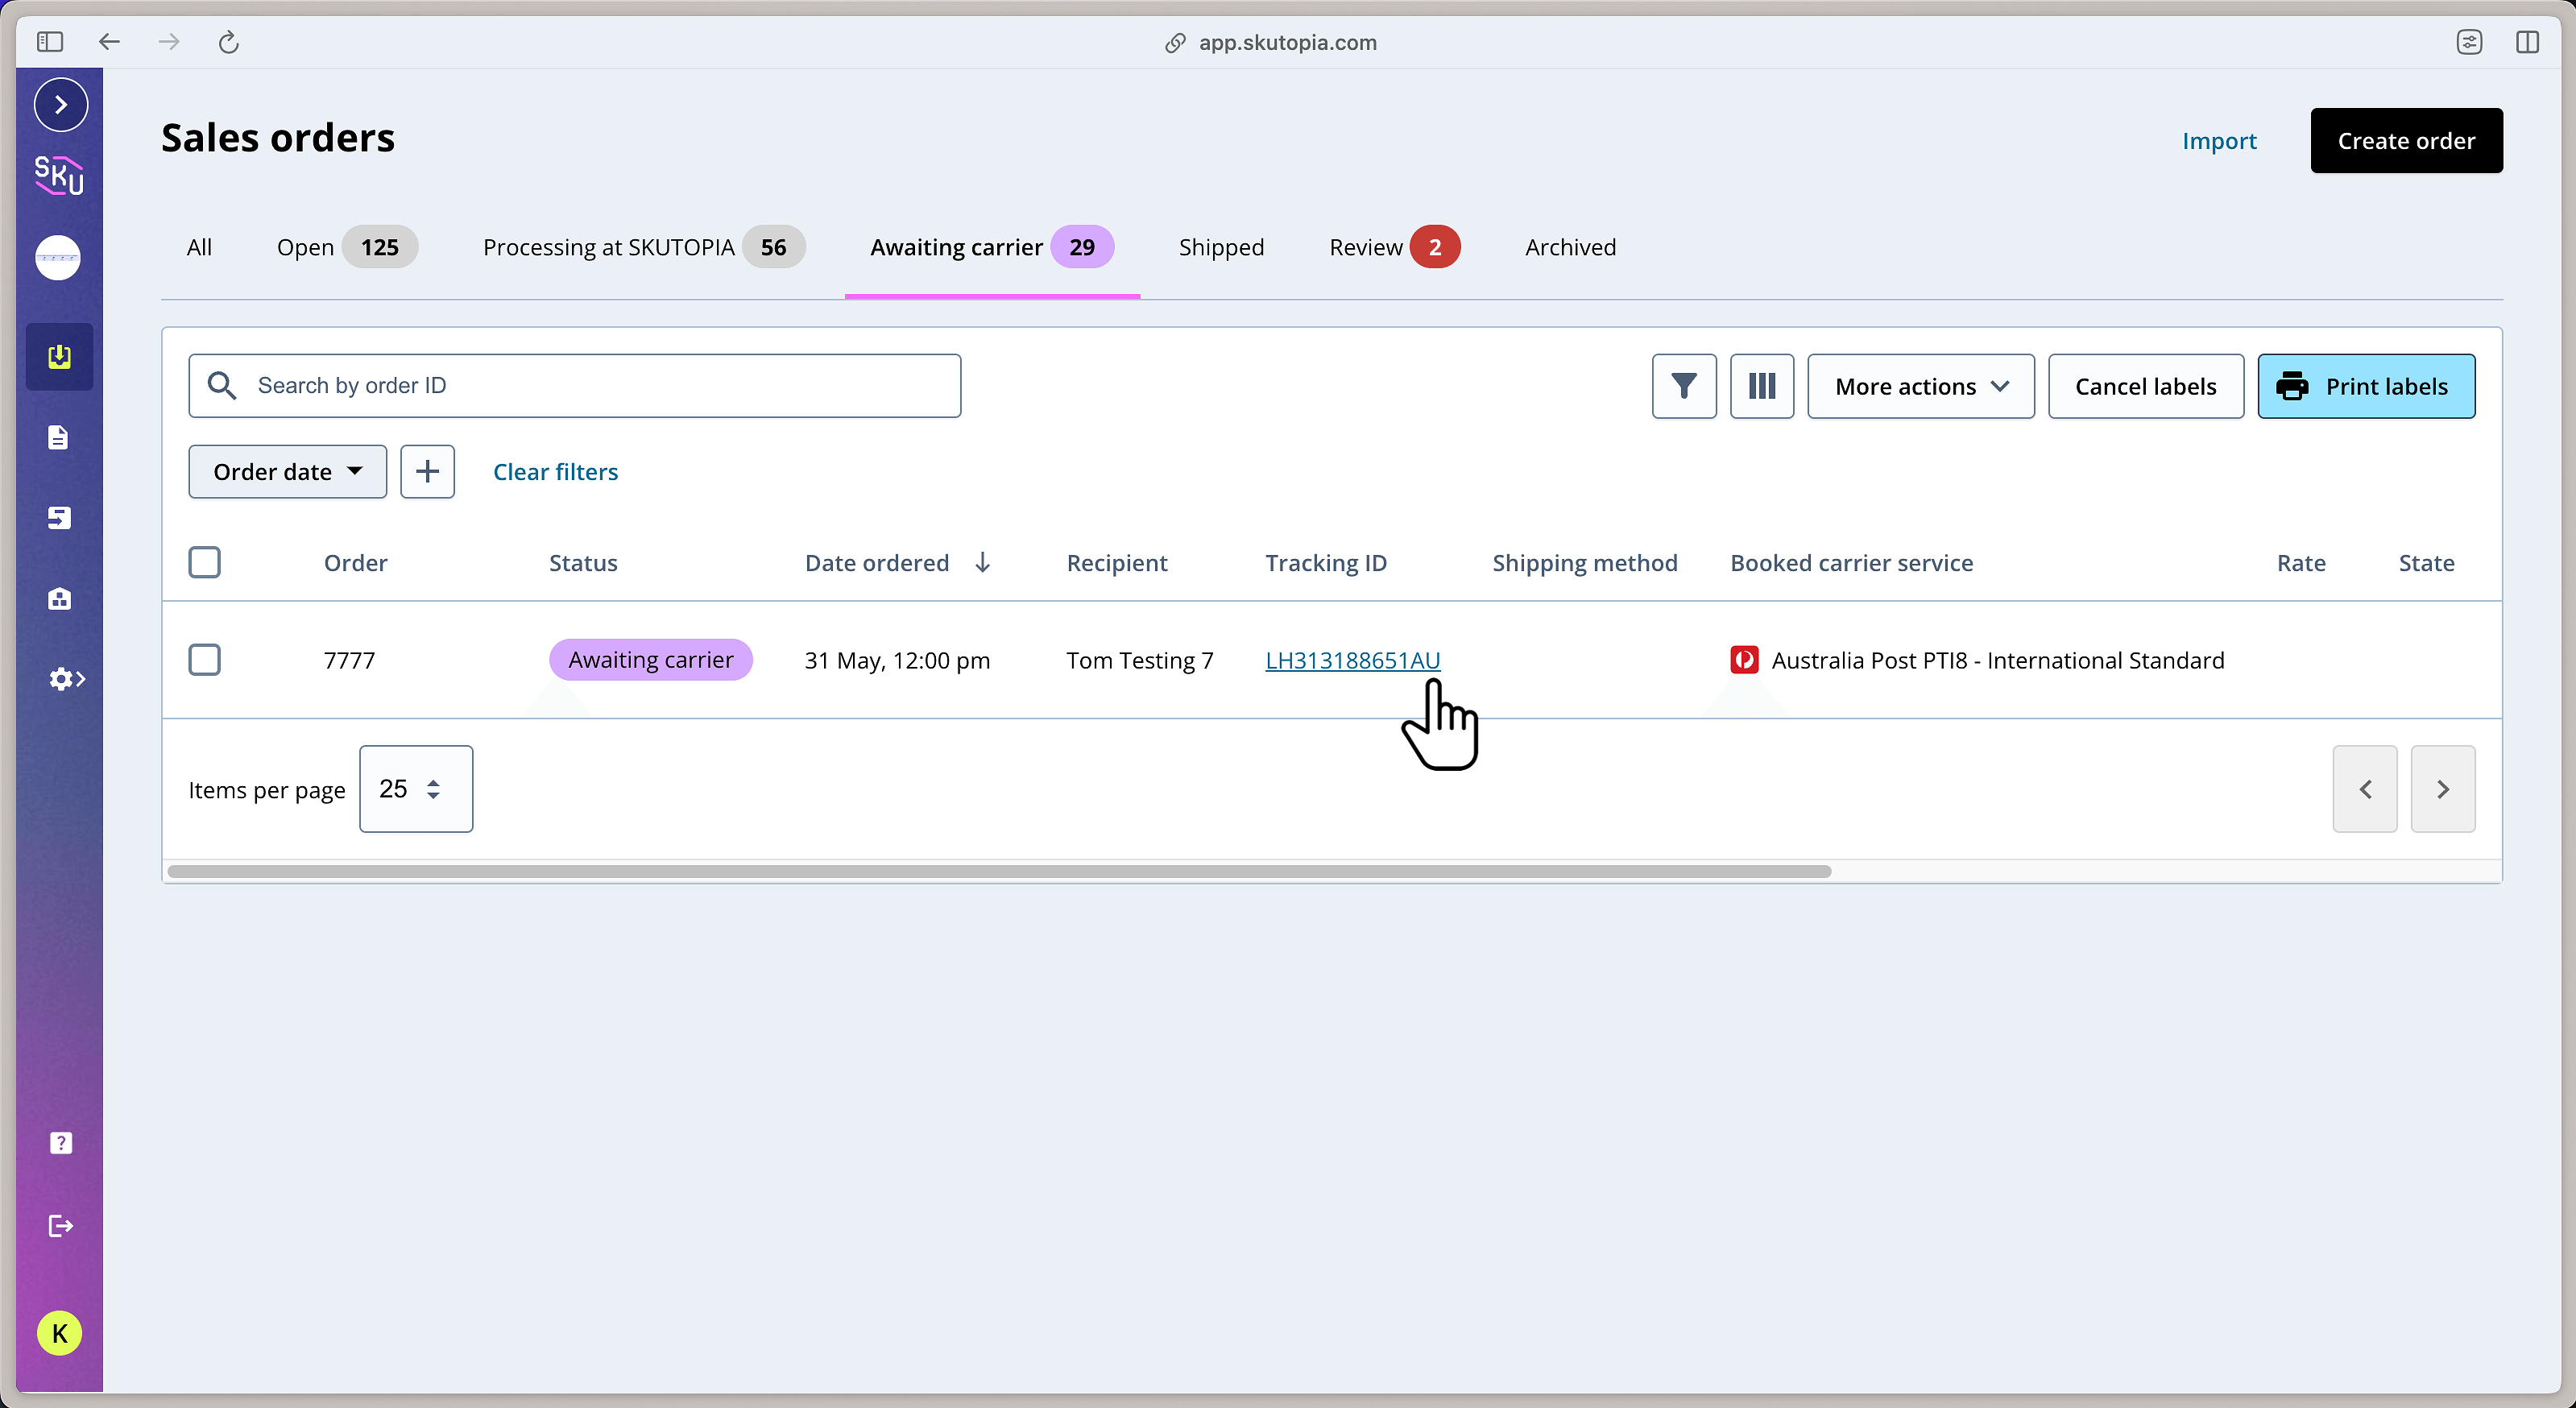Expand the More actions dropdown
The height and width of the screenshot is (1408, 2576).
(1920, 386)
